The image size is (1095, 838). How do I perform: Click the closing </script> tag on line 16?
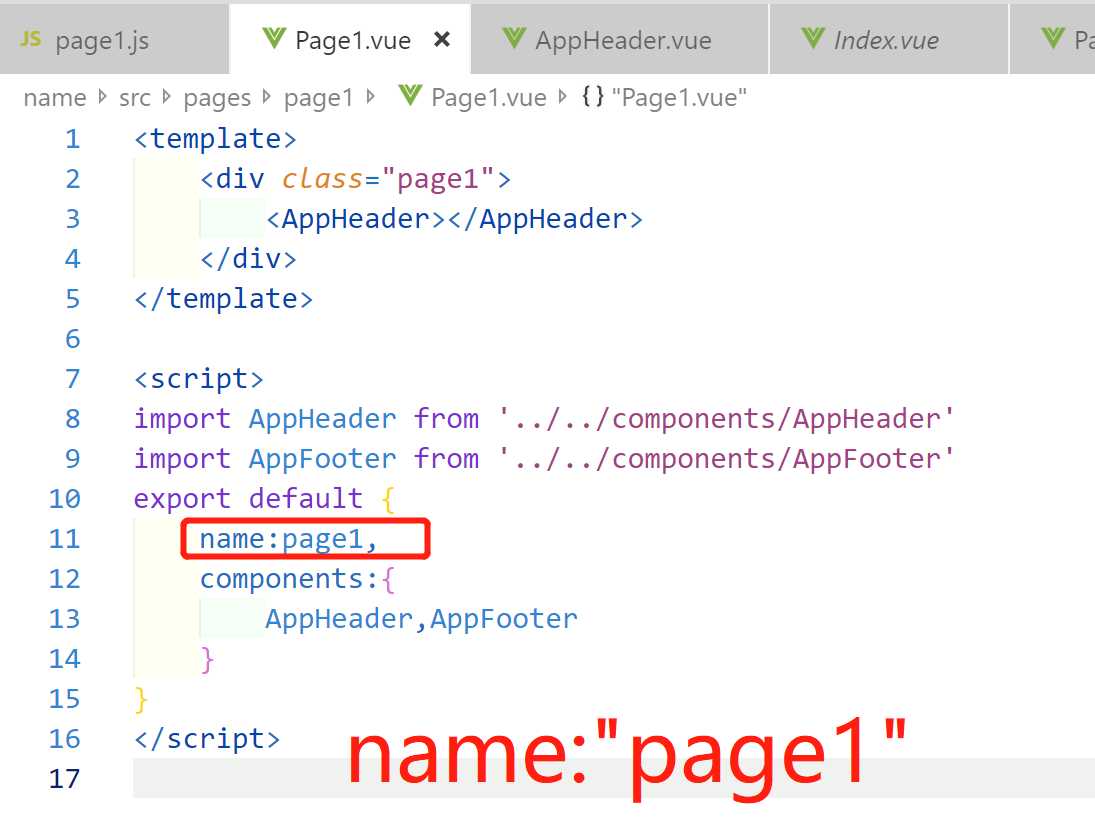click(207, 739)
